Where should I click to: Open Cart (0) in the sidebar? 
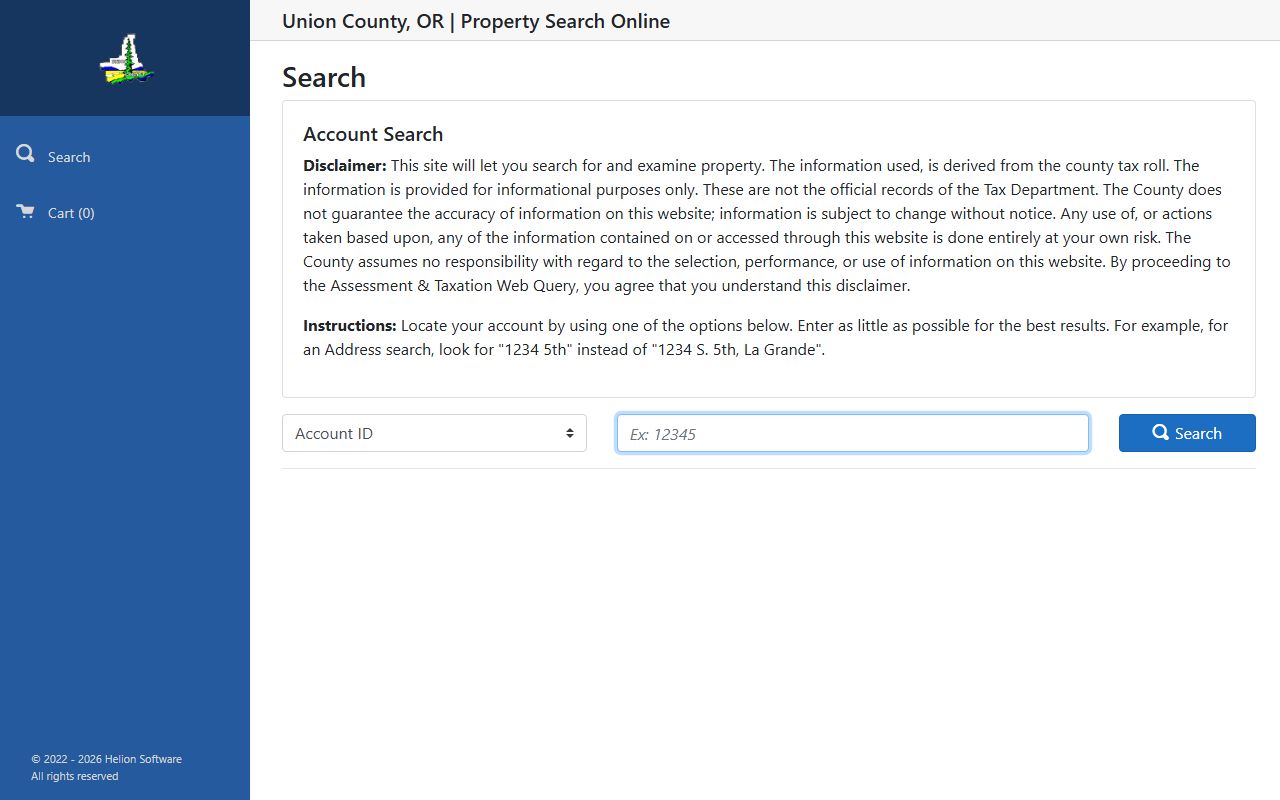pyautogui.click(x=71, y=213)
